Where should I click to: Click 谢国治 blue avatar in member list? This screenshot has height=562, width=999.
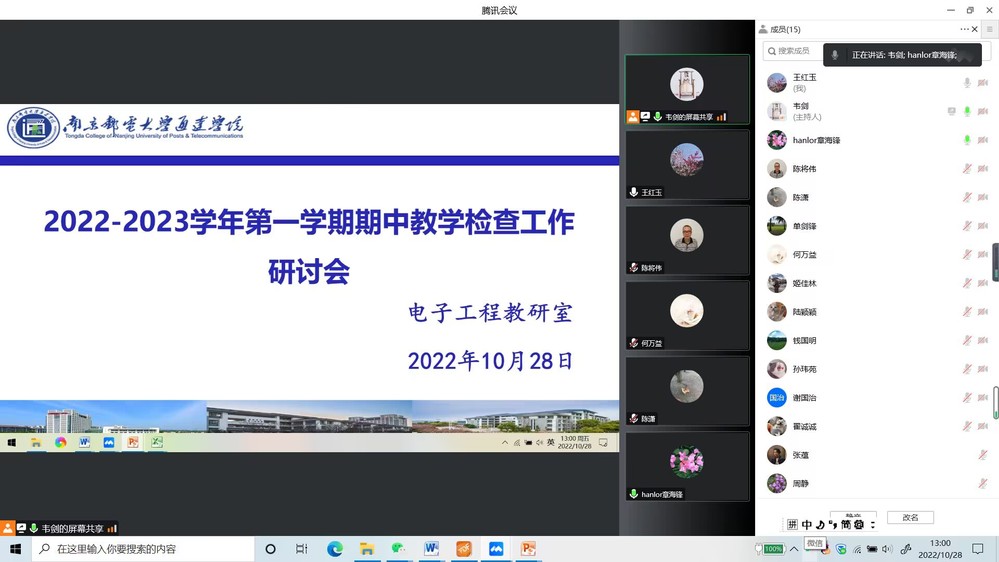[x=777, y=398]
